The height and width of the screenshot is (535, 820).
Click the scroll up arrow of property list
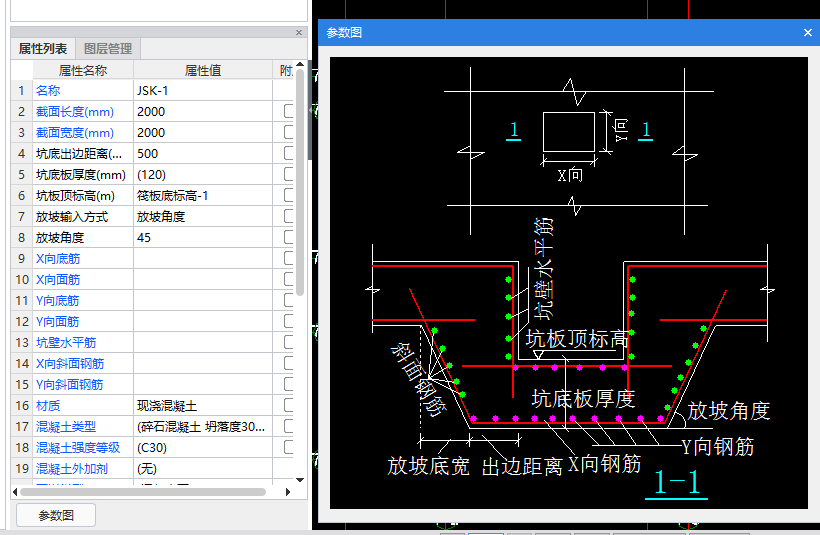(x=300, y=64)
